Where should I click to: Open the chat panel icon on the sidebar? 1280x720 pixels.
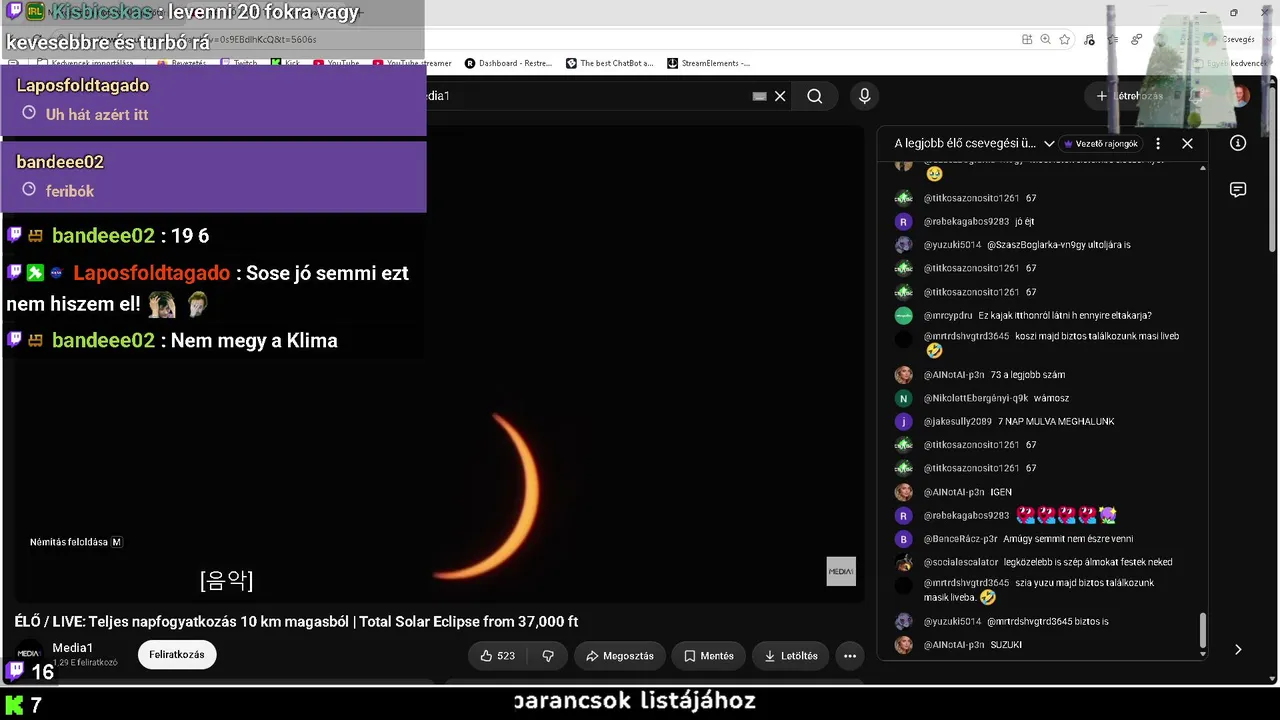[x=1238, y=190]
